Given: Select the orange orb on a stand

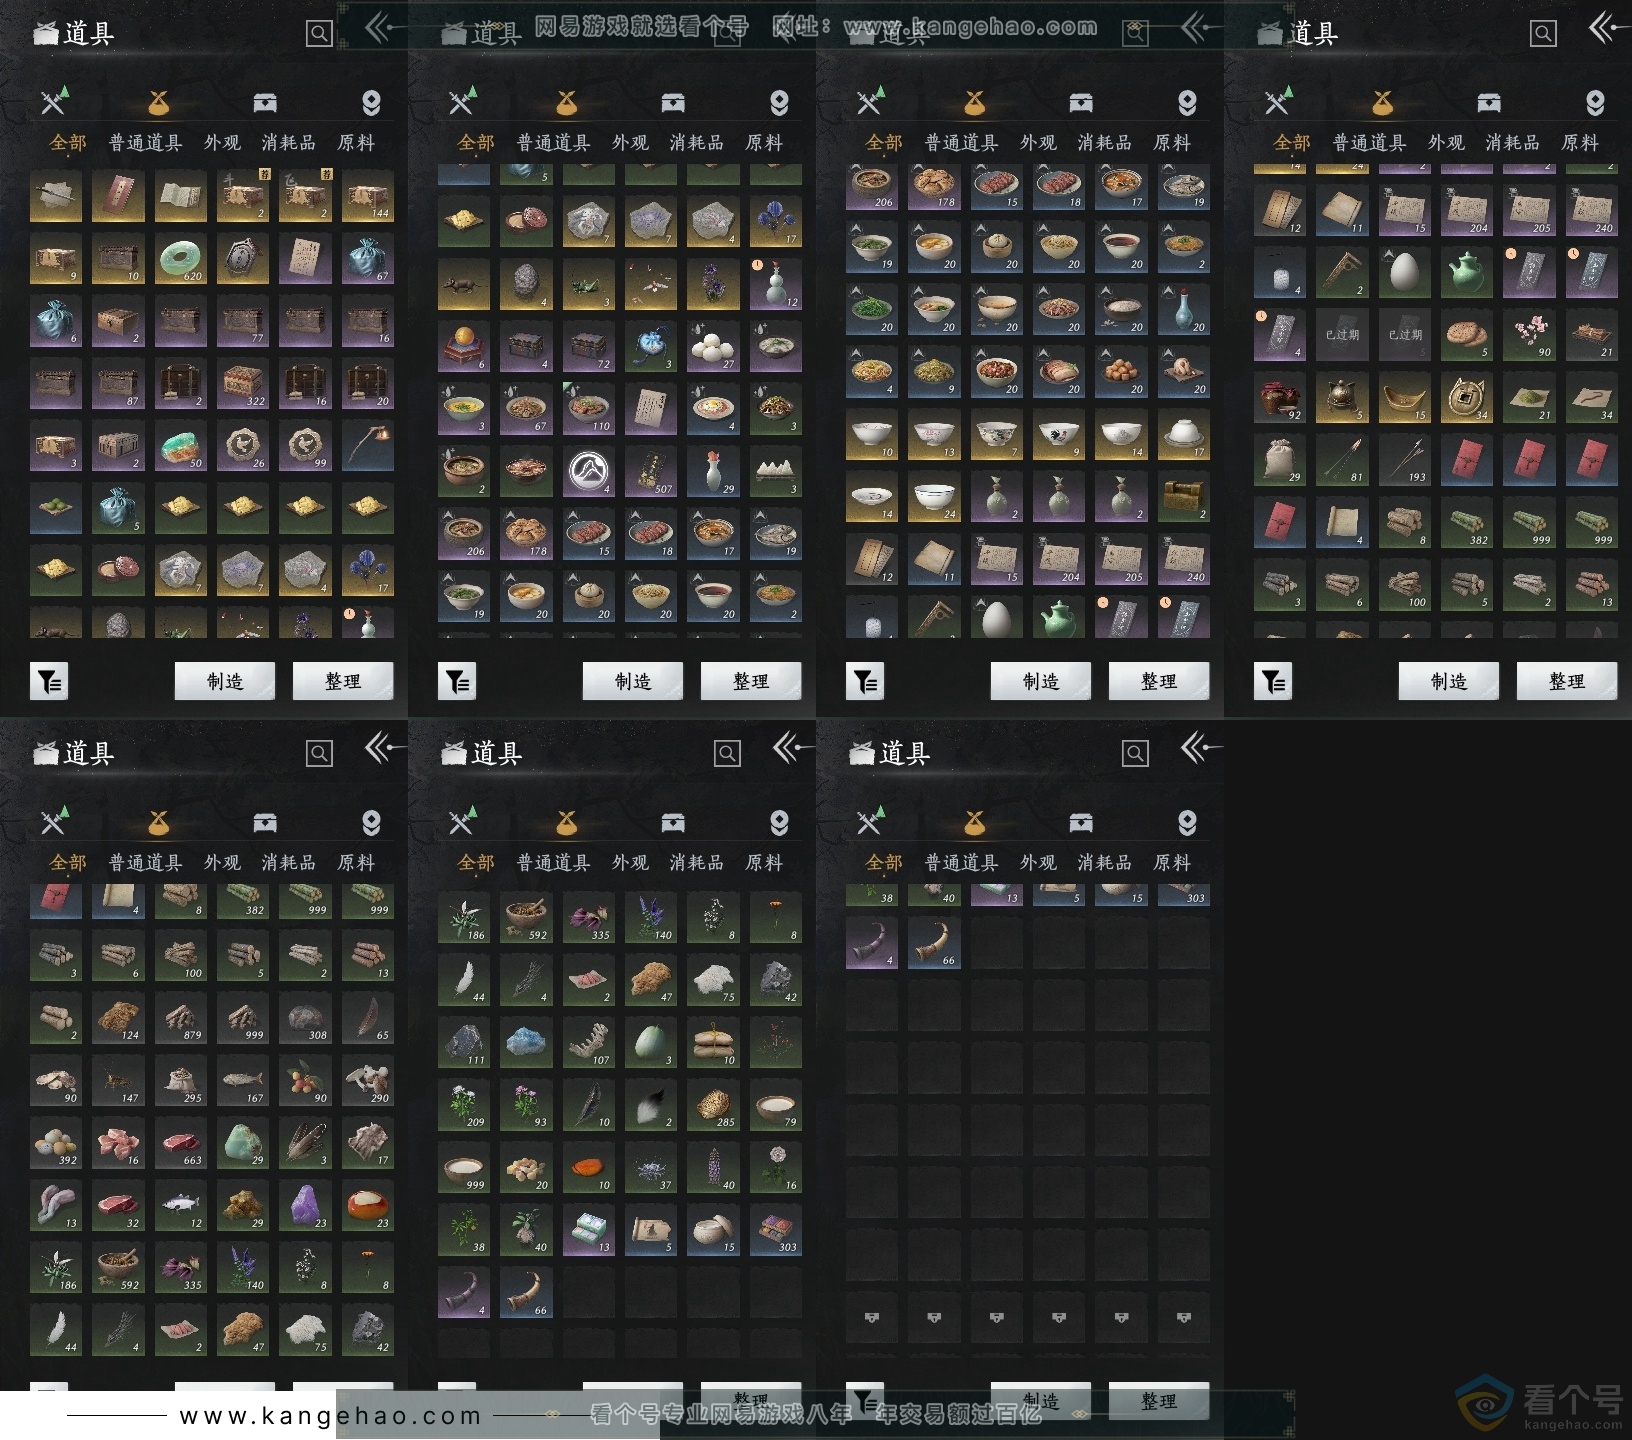Looking at the screenshot, I should [463, 347].
